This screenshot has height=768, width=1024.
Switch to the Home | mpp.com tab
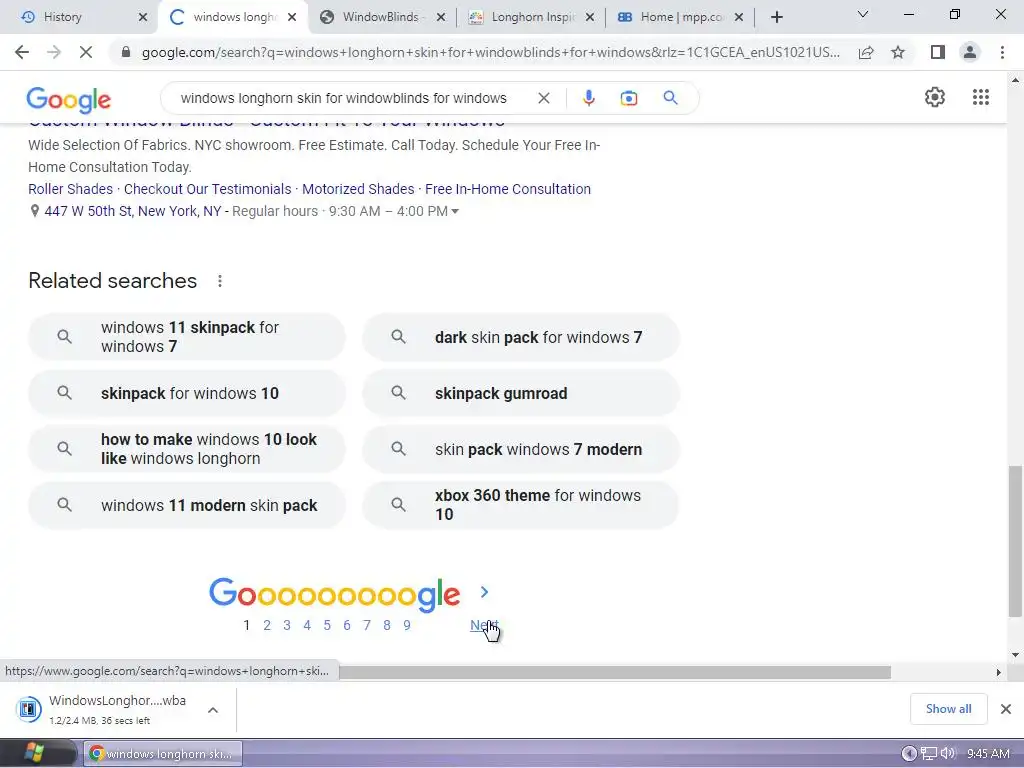[680, 17]
